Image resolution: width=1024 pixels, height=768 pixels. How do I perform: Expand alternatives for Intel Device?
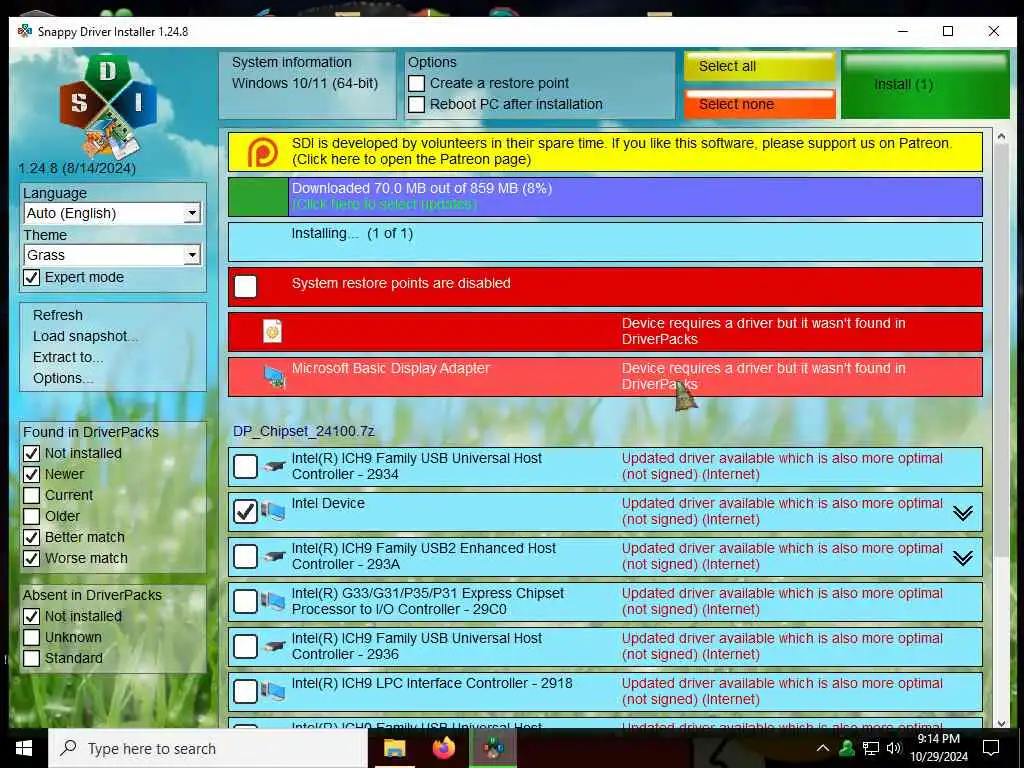[963, 513]
